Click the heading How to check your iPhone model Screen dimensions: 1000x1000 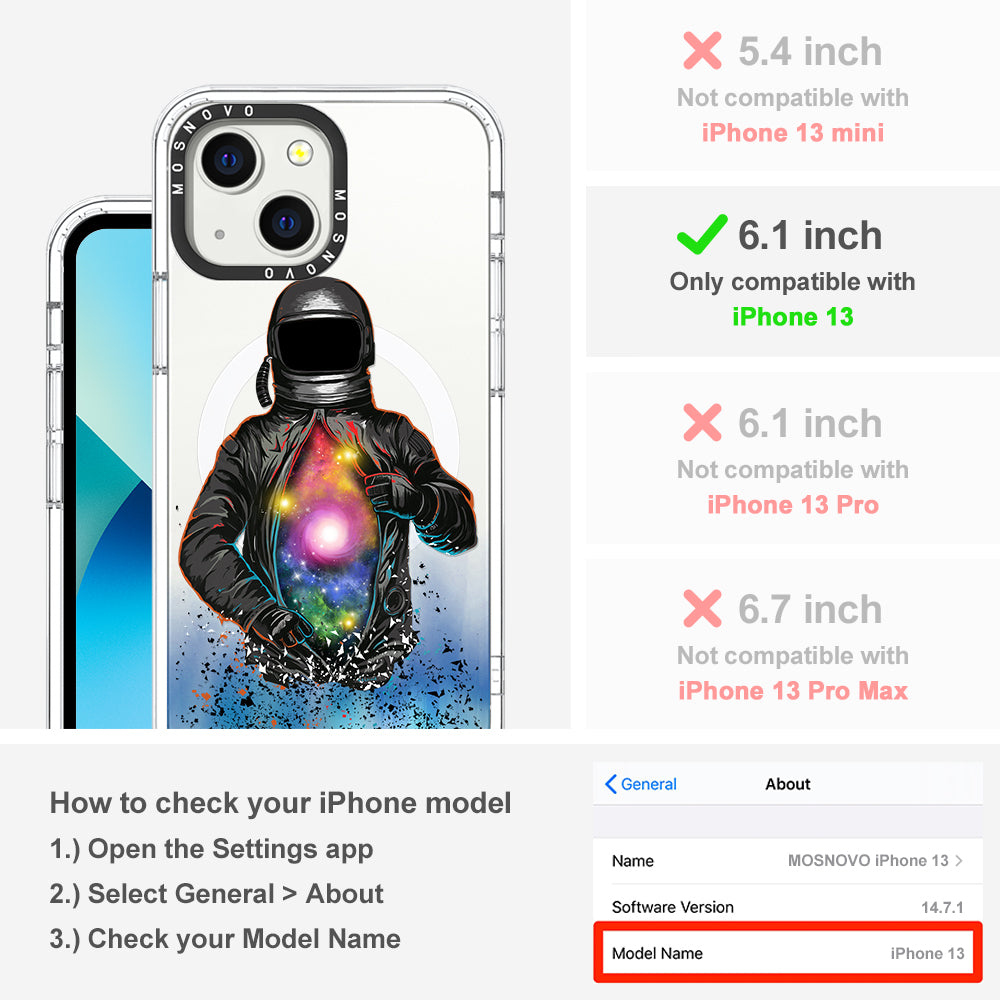(x=281, y=803)
